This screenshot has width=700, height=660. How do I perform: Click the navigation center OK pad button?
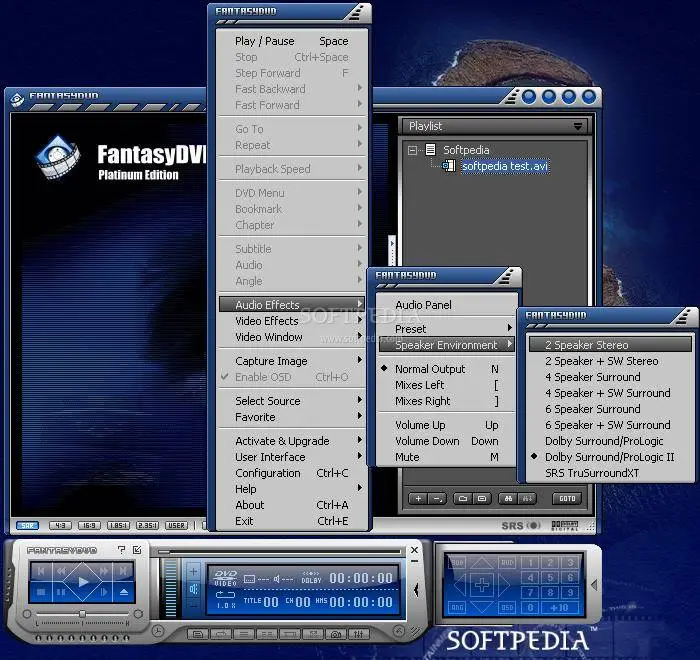click(x=483, y=583)
